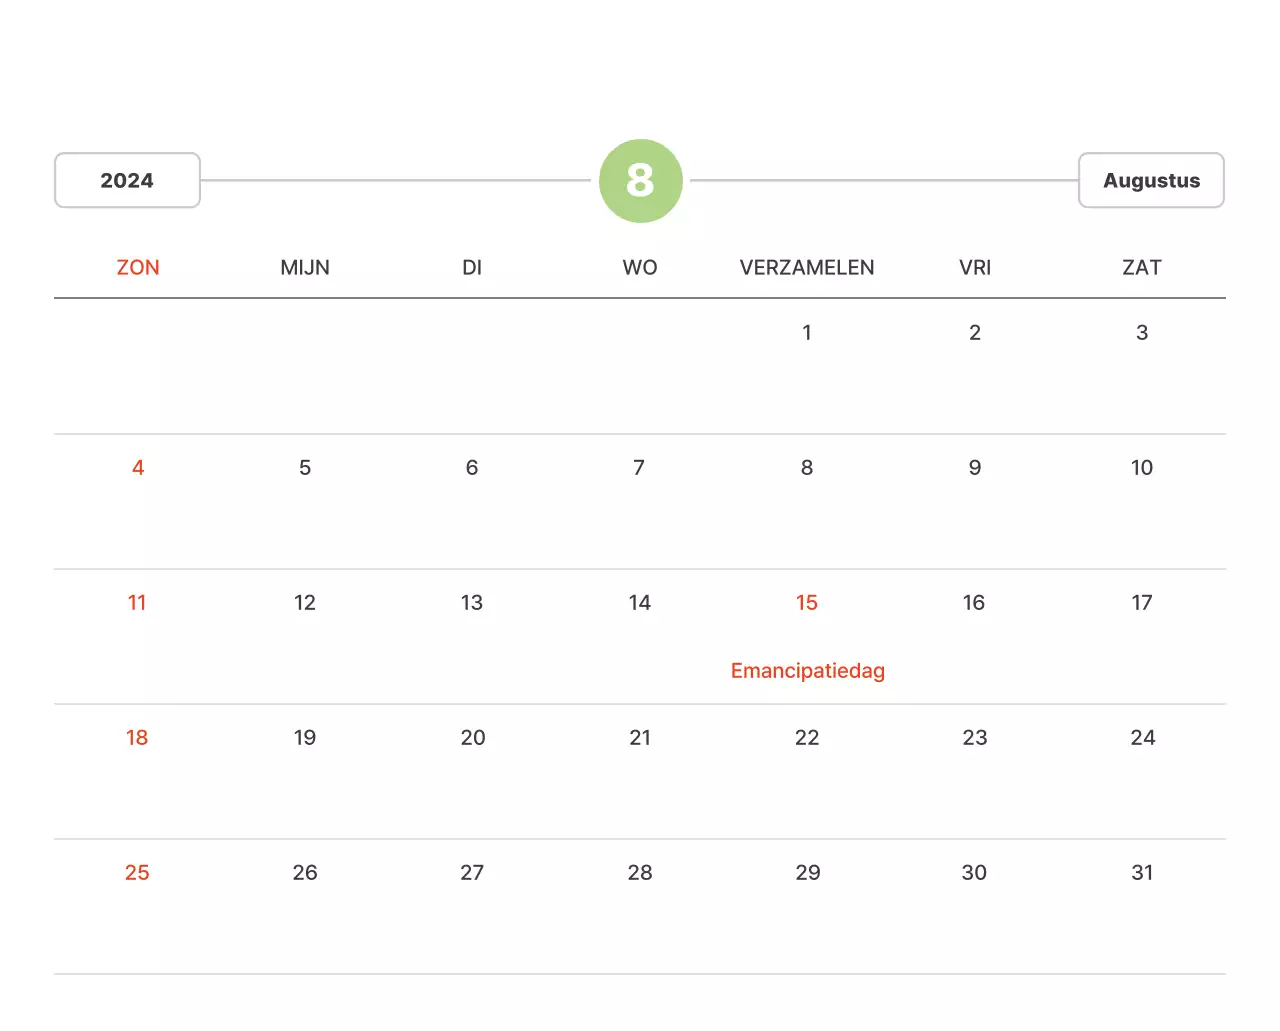This screenshot has height=1031, width=1280.
Task: Click on Sunday the 18th
Action: click(137, 738)
